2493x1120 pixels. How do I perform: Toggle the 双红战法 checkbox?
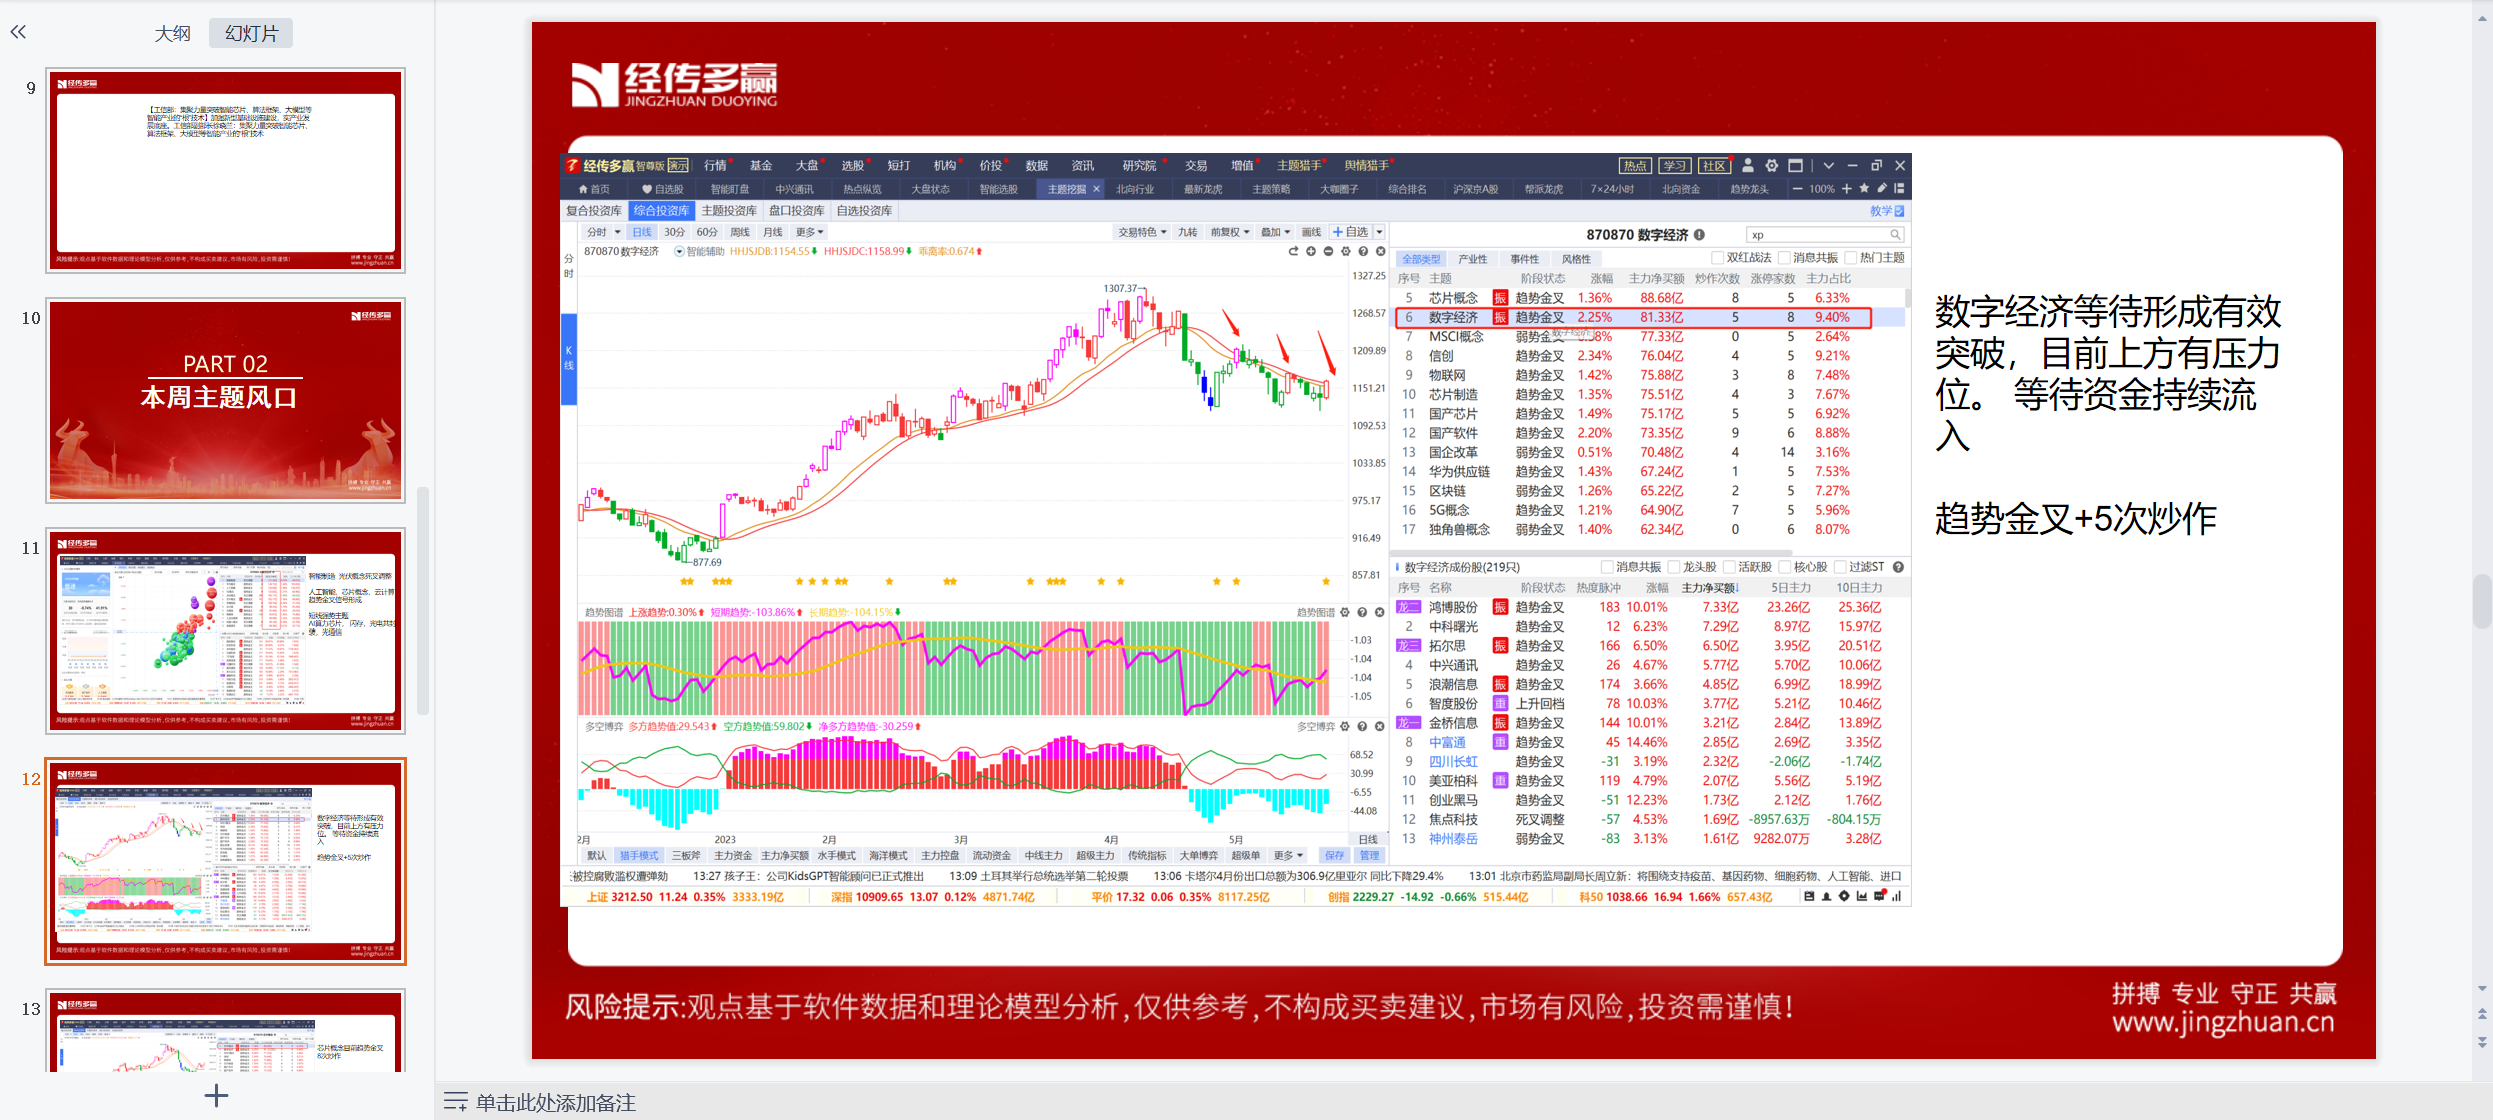coord(1717,258)
